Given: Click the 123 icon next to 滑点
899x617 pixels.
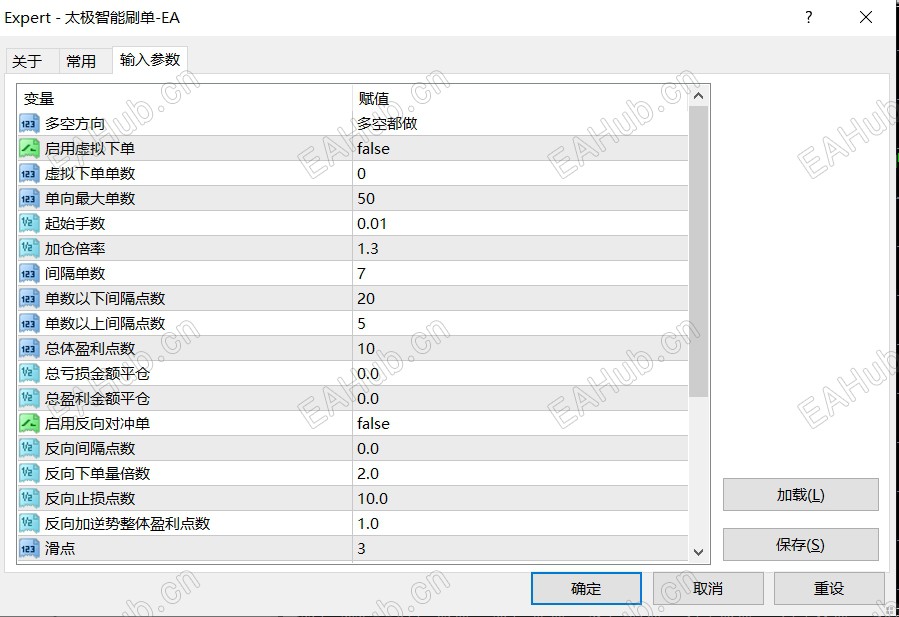Looking at the screenshot, I should (x=27, y=548).
